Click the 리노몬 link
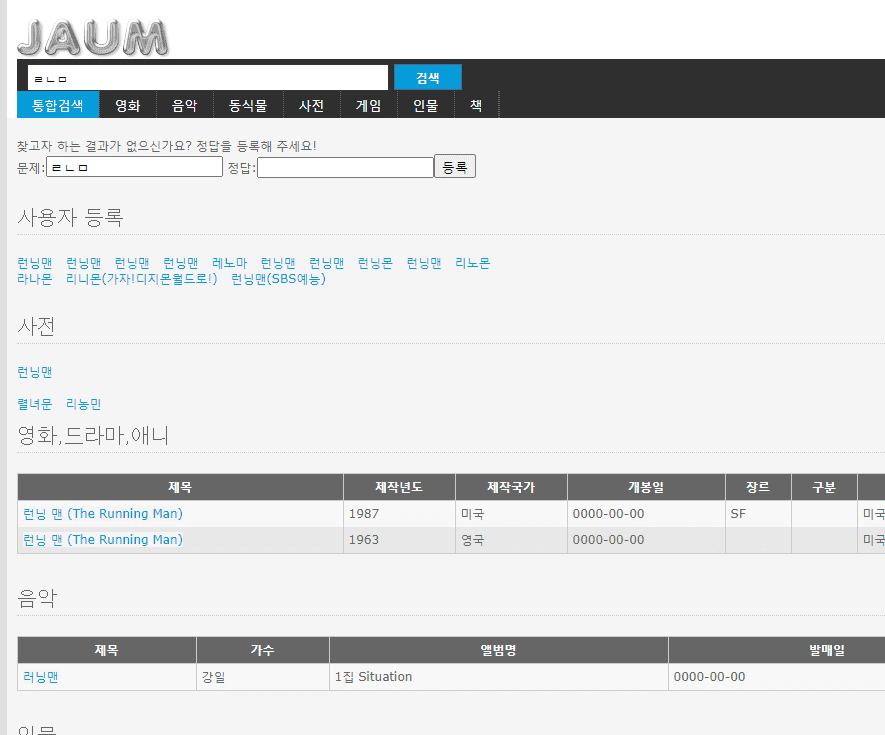885x735 pixels. 473,263
